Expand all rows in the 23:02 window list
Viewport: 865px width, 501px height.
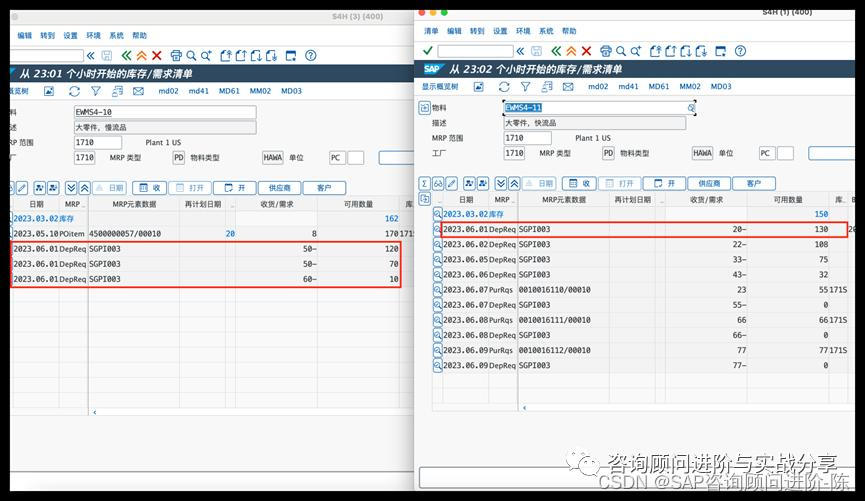[501, 183]
